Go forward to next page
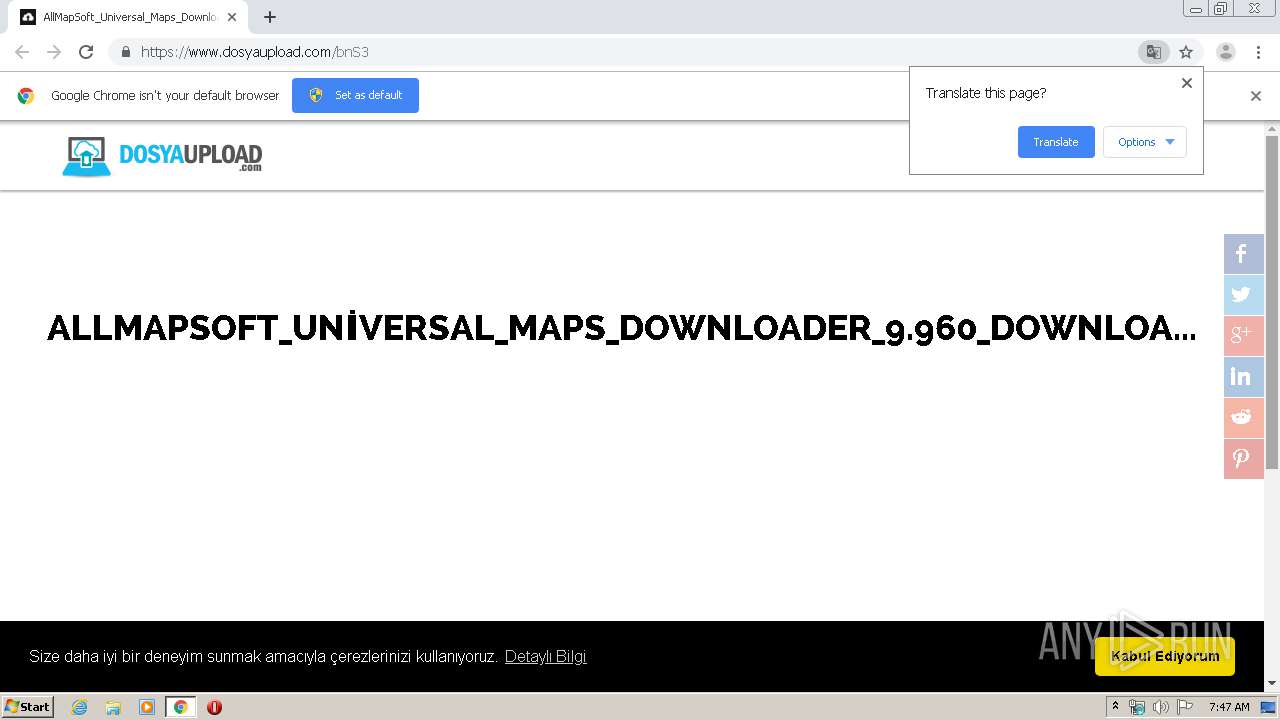1280x720 pixels. coord(54,52)
